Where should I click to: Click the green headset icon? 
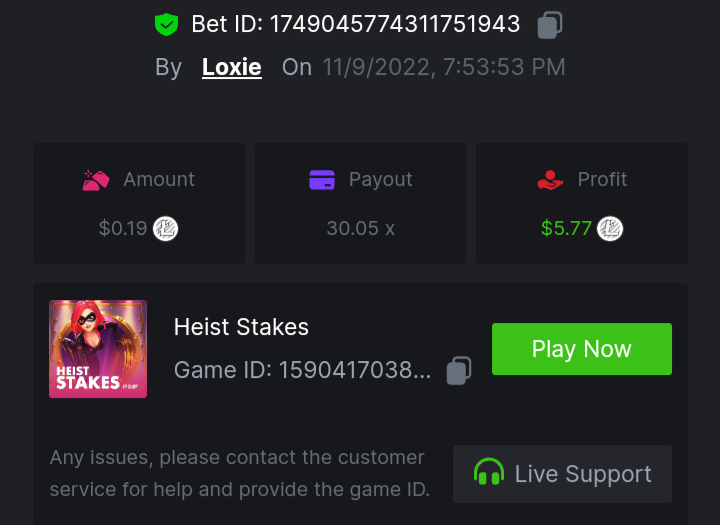489,473
